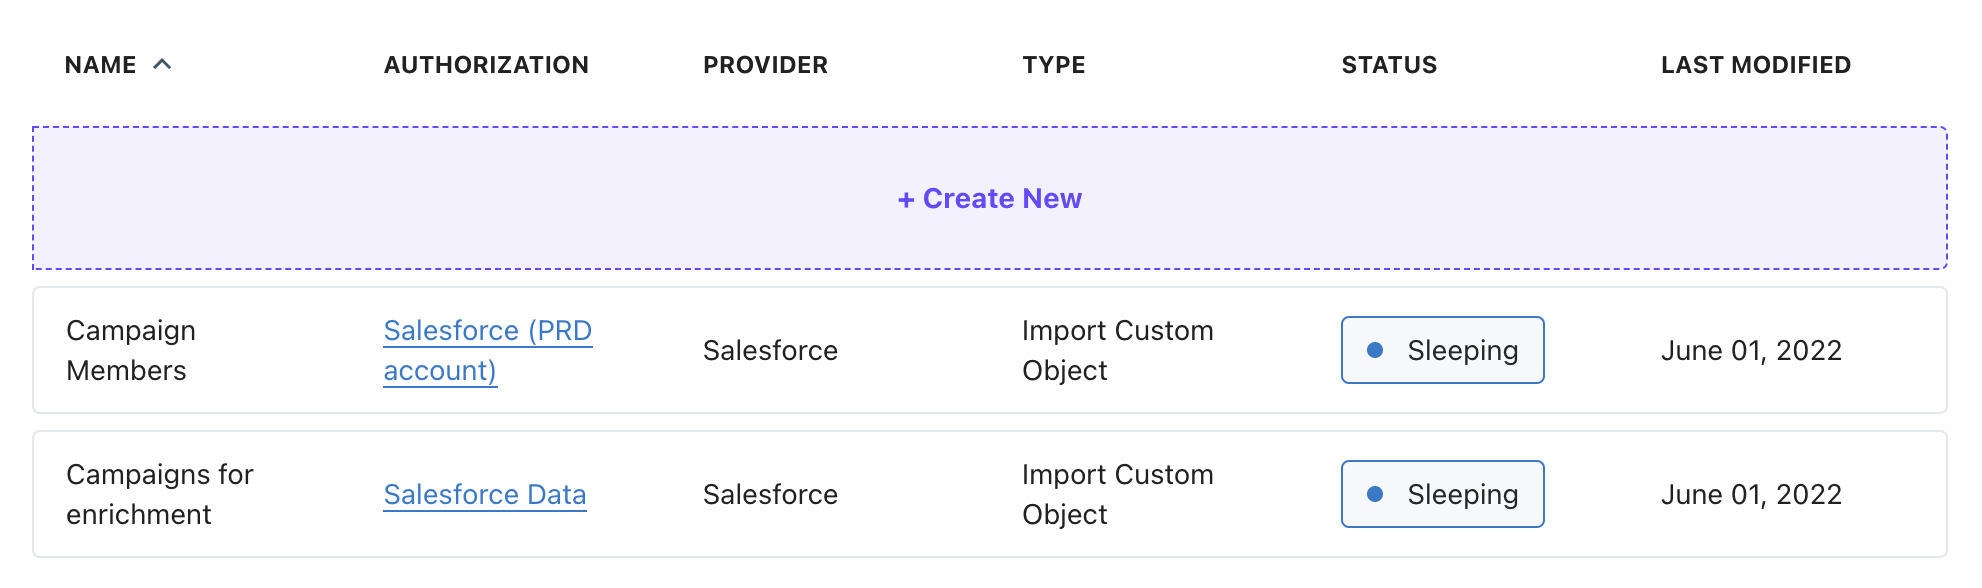Open the Salesforce Data authorization link
Viewport: 1982px width, 588px height.
tap(485, 494)
